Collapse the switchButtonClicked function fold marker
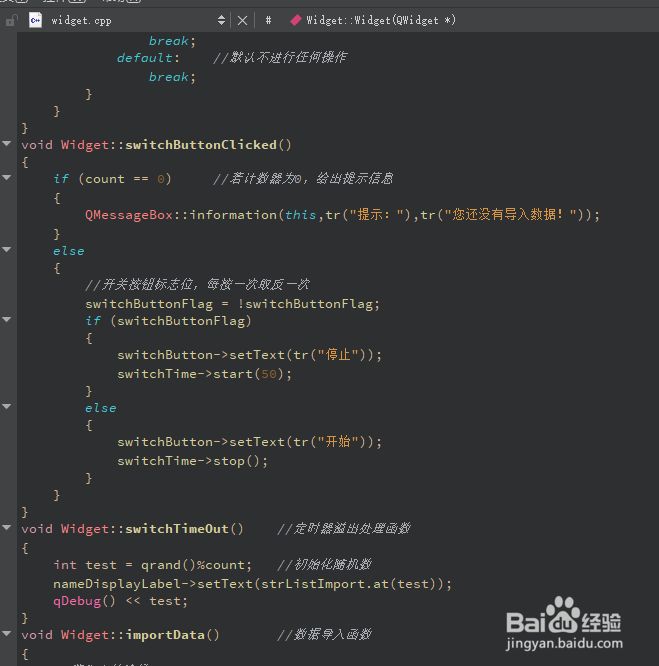659x666 pixels. [x=7, y=144]
